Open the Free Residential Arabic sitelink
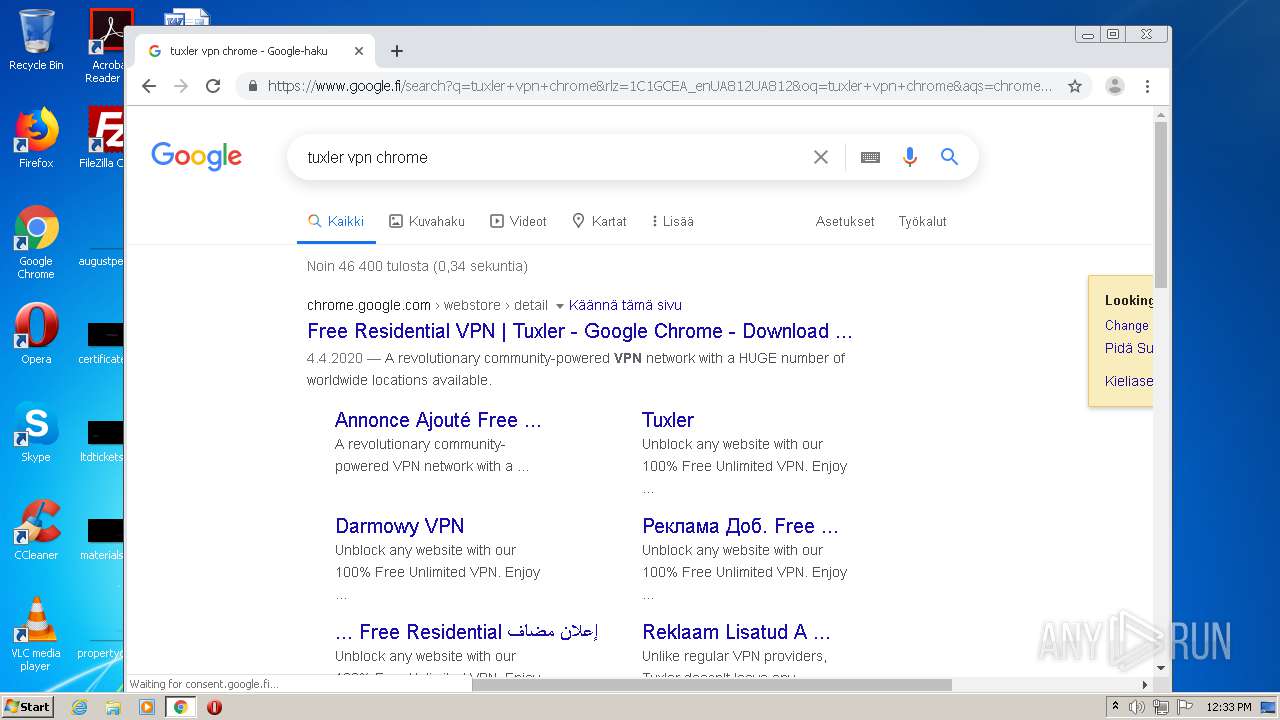1280x720 pixels. tap(467, 632)
